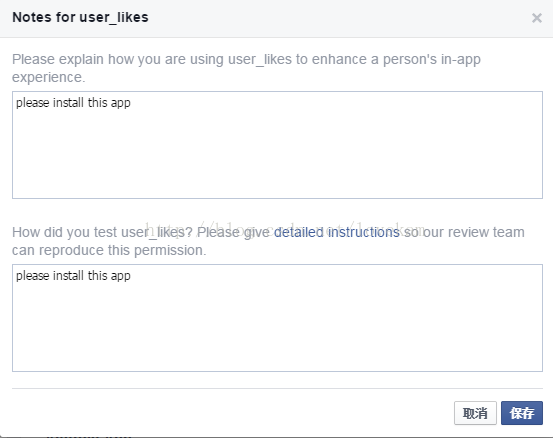The image size is (553, 438).
Task: Click the 'Please explain how you are using' prompt
Action: pyautogui.click(x=246, y=68)
